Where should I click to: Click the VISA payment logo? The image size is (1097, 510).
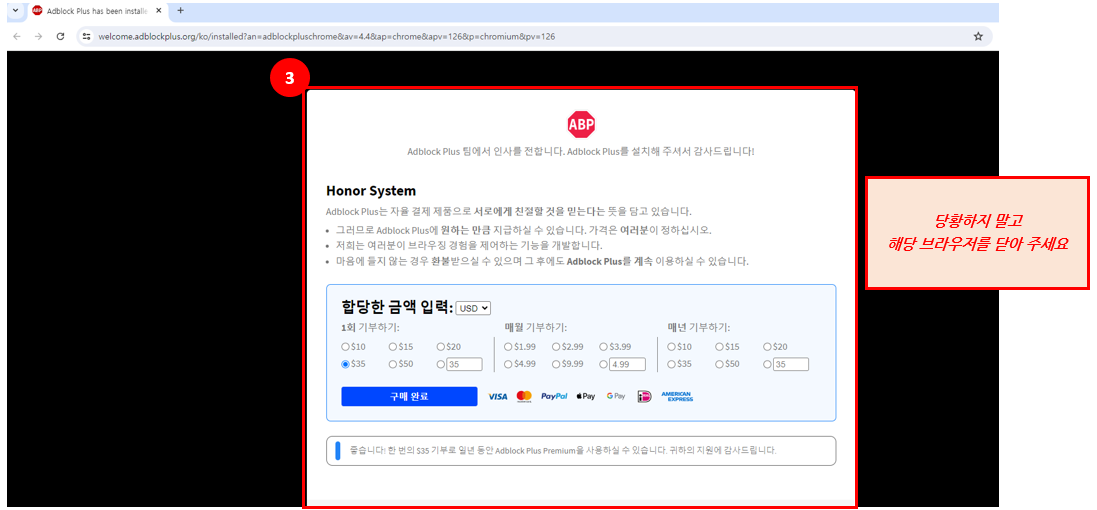(497, 397)
